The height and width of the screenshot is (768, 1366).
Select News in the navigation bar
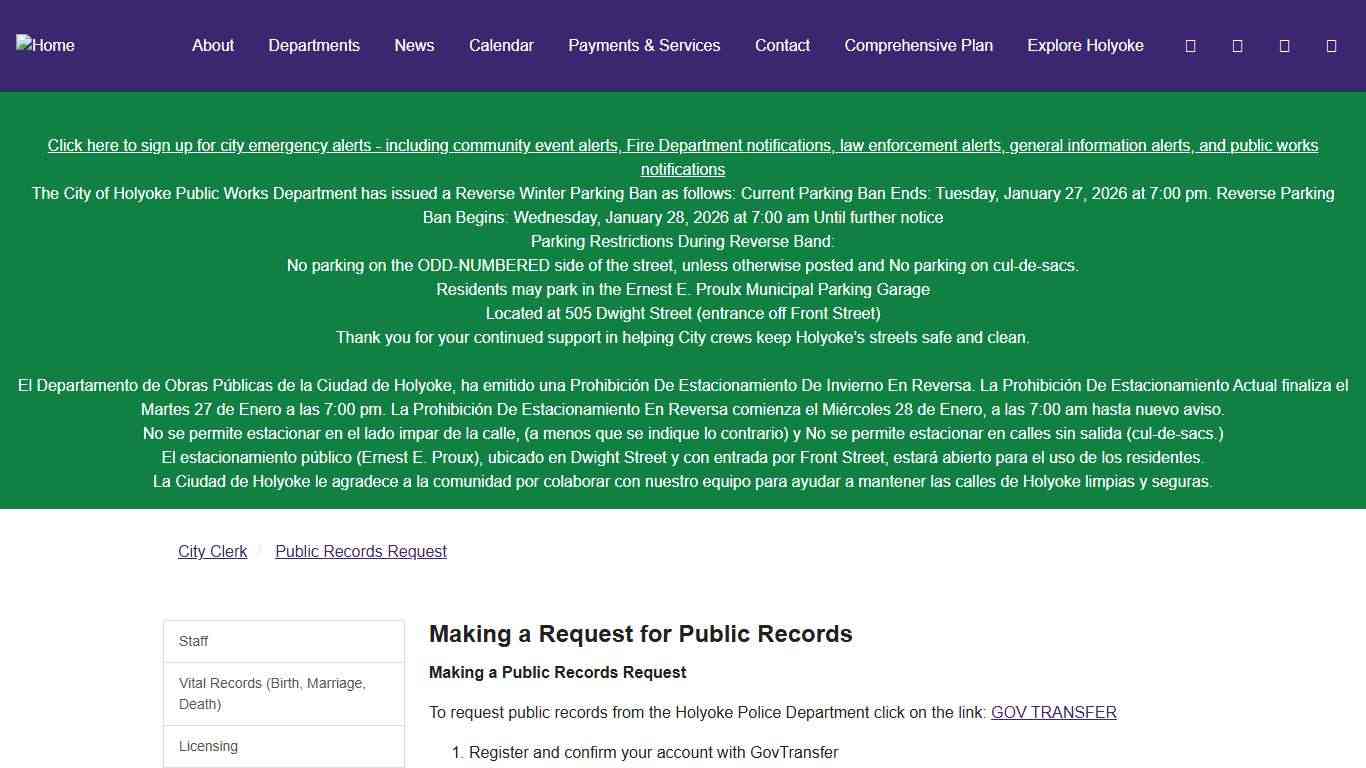tap(414, 45)
